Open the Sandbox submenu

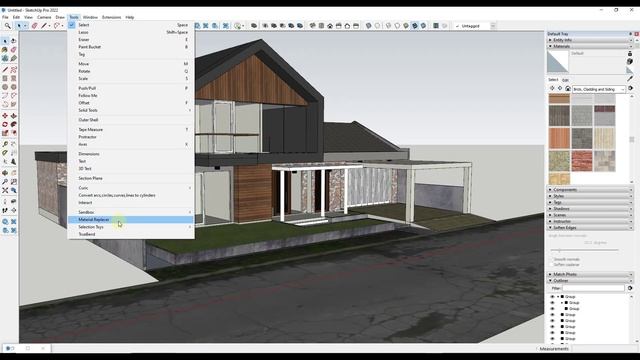[x=131, y=212]
